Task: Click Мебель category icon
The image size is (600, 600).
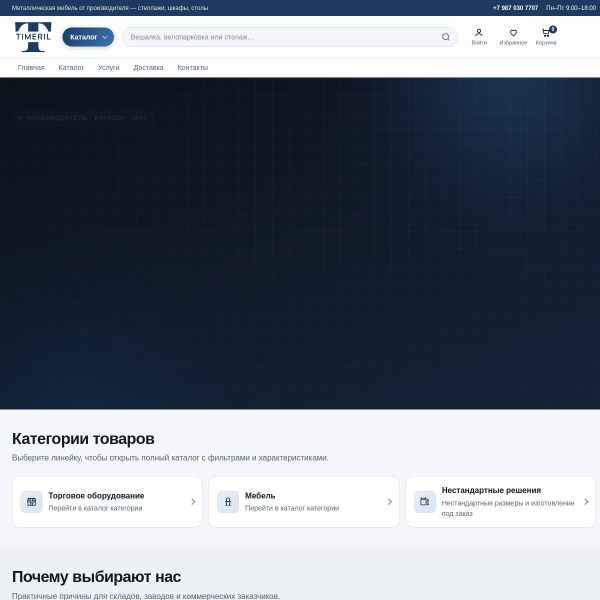Action: [x=228, y=502]
